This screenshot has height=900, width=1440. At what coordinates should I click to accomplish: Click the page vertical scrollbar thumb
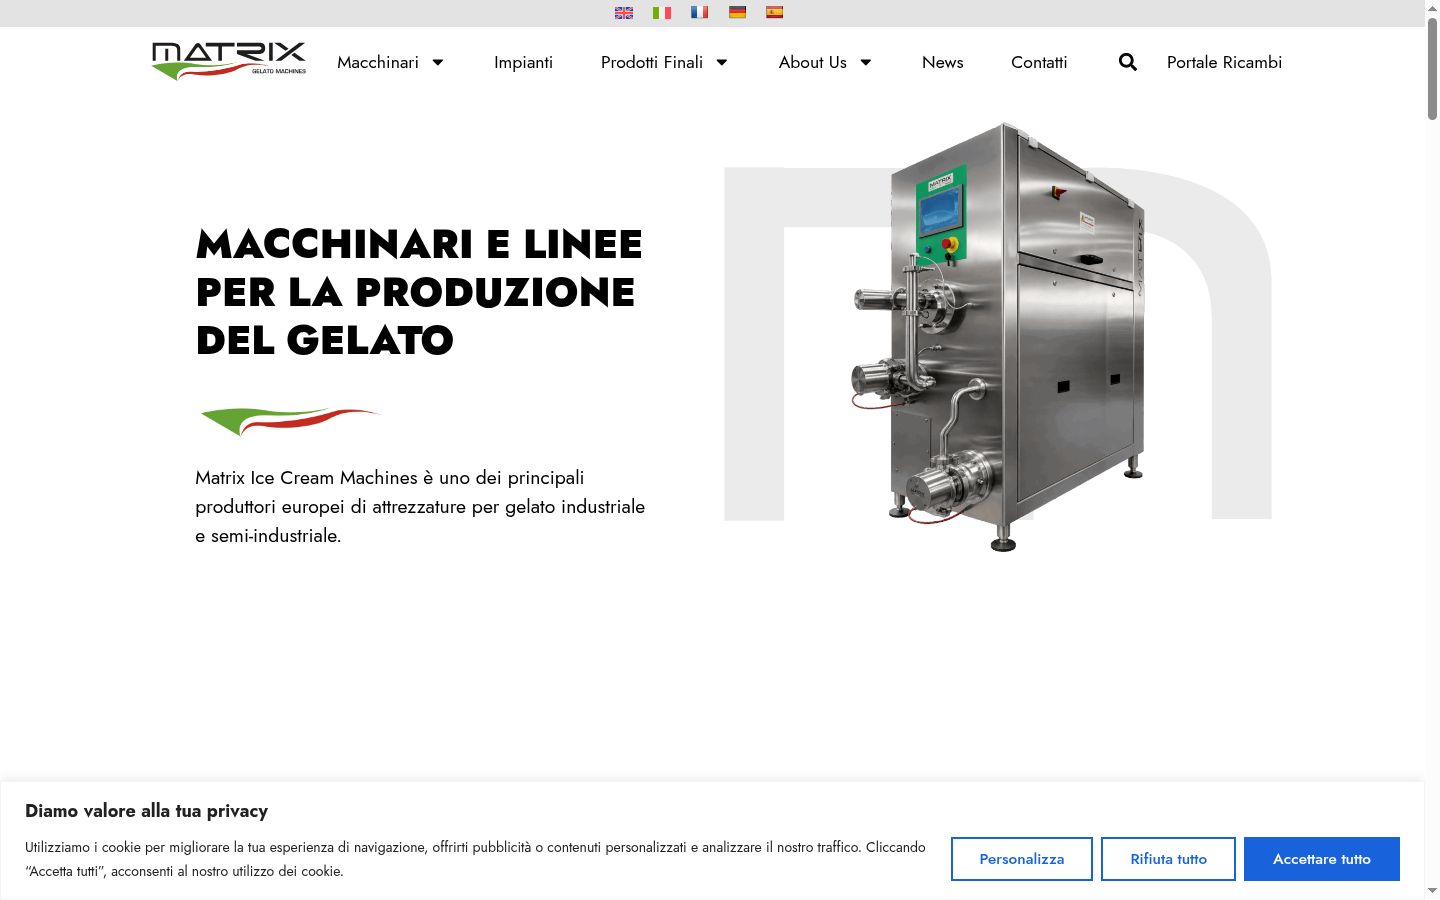(1432, 69)
